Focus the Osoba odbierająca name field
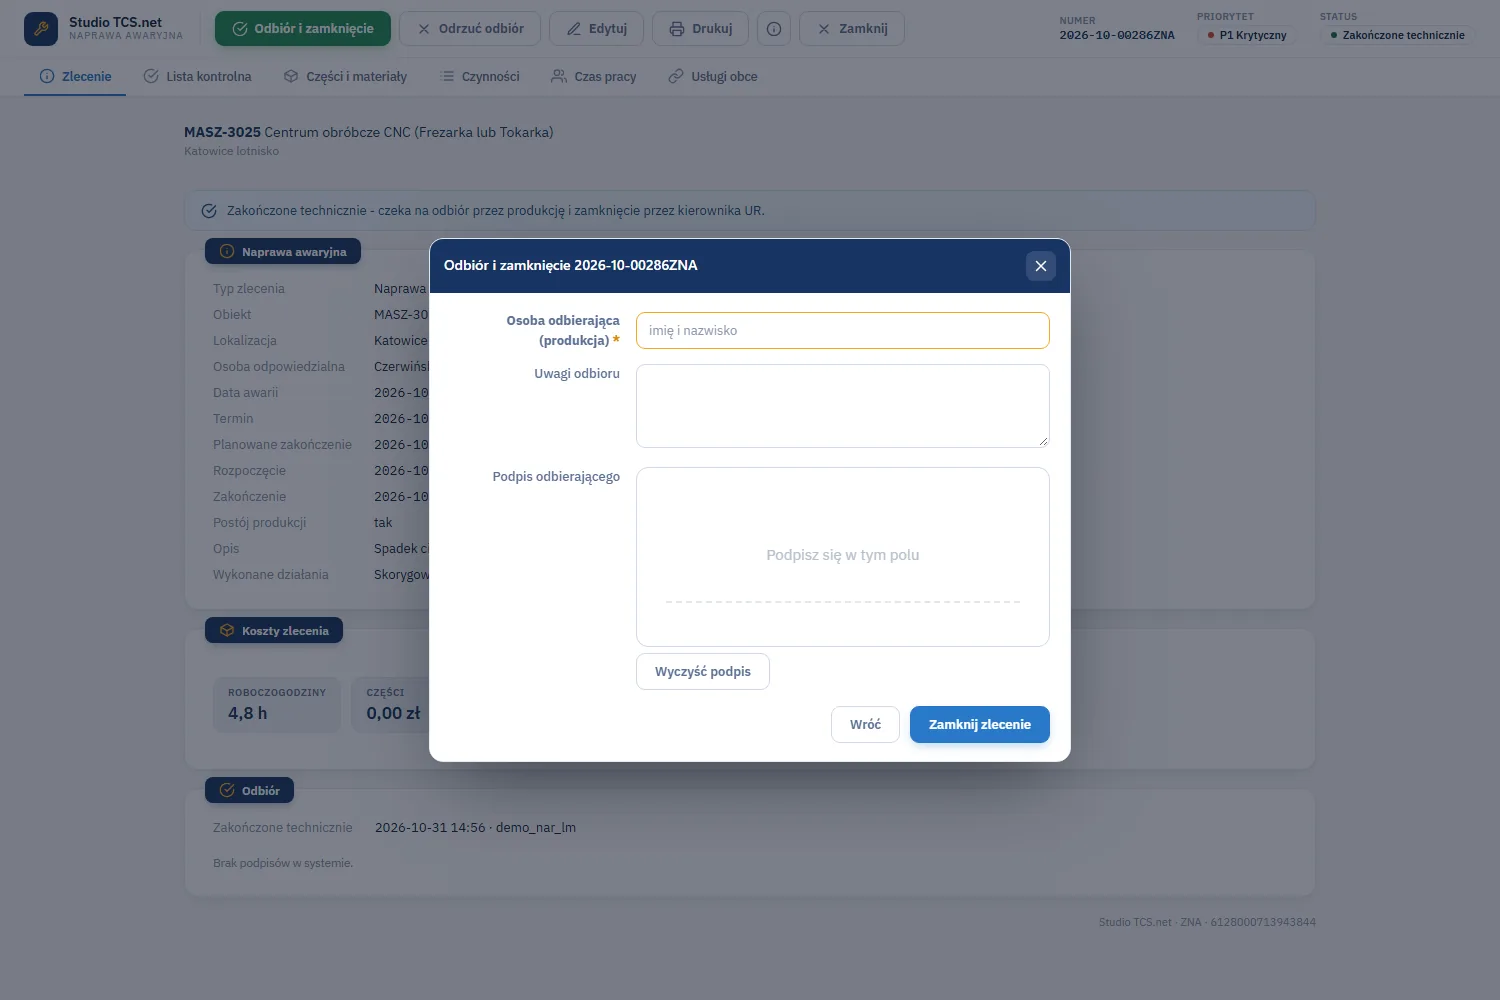 (x=843, y=331)
